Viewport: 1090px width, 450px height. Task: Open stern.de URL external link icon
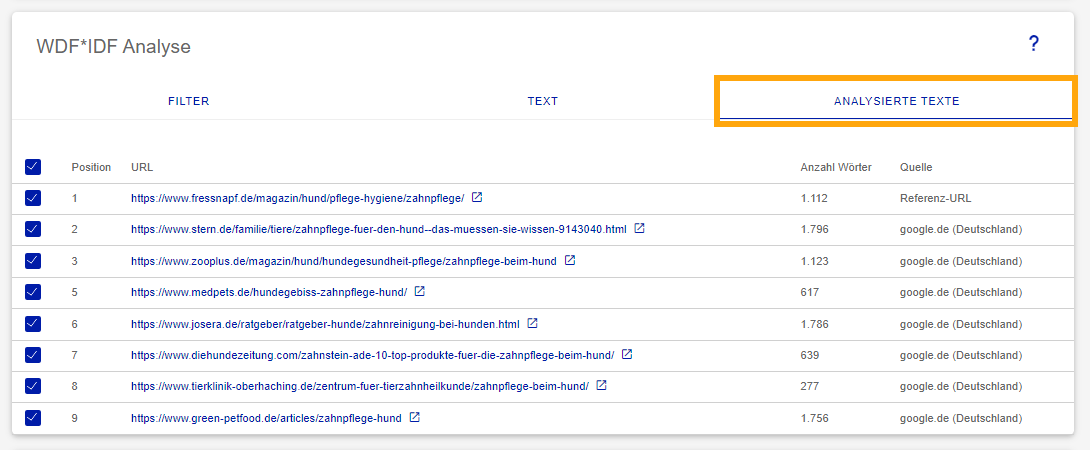click(640, 228)
